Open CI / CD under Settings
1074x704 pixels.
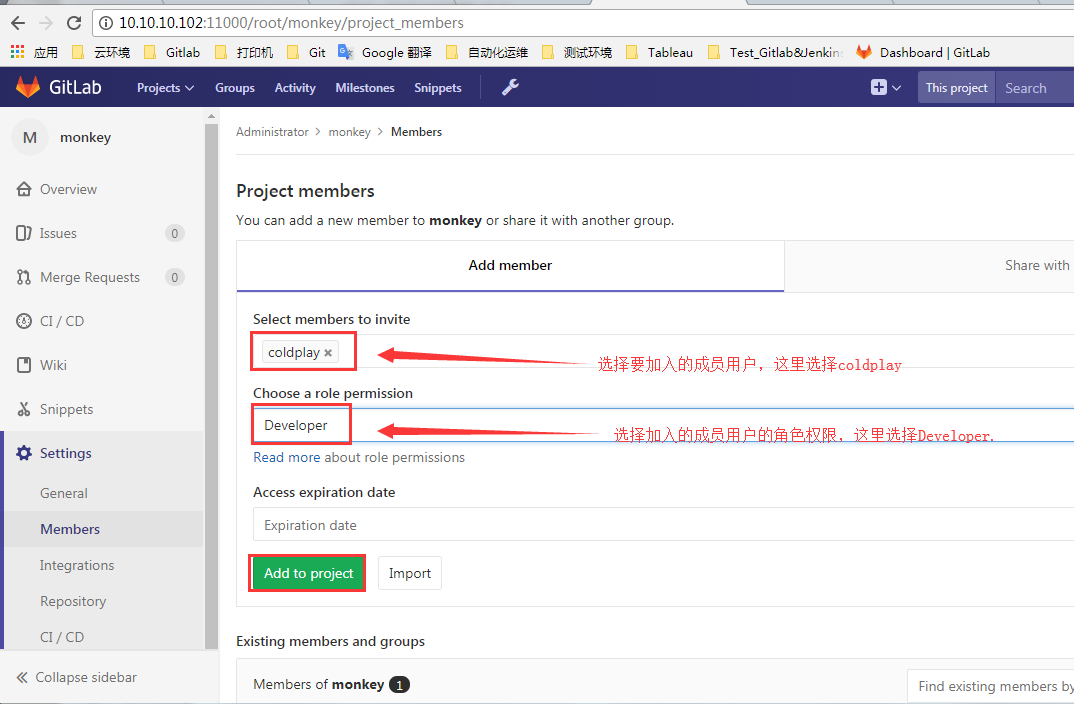coord(62,637)
